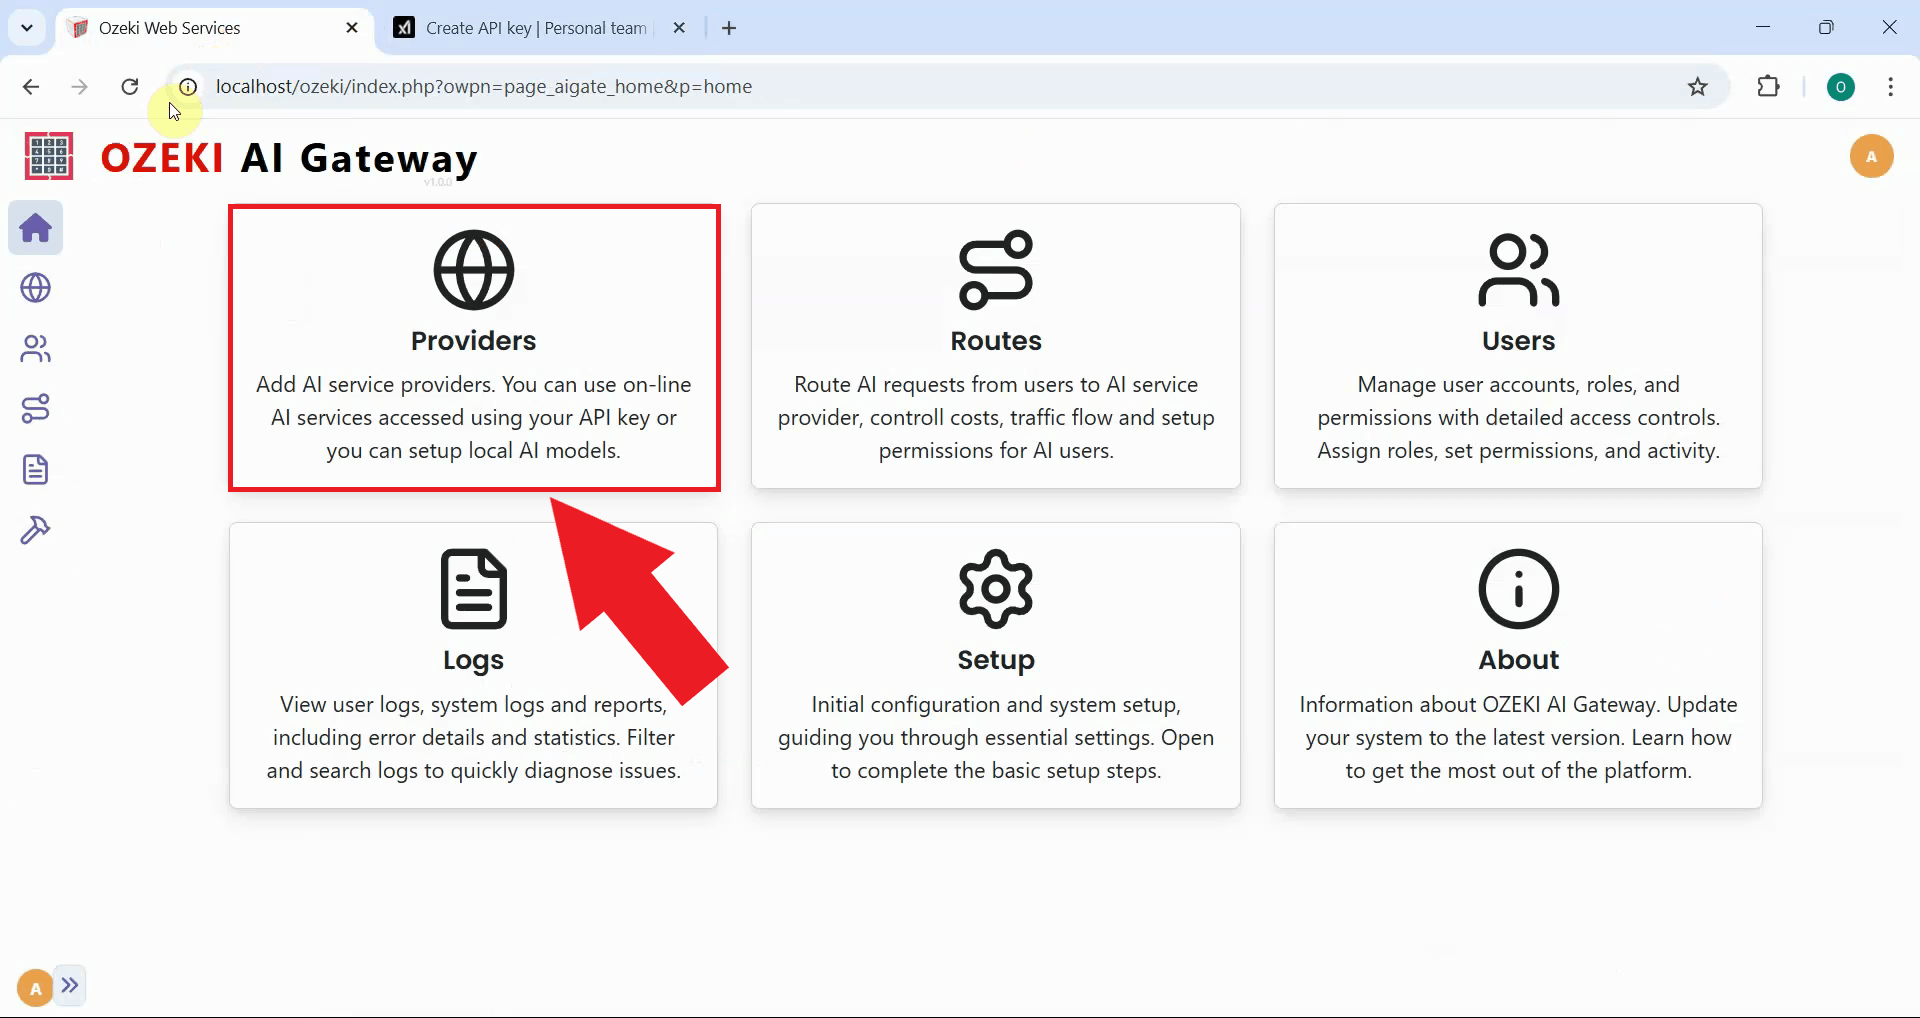The width and height of the screenshot is (1920, 1018).
Task: Open Routes via the routing sidebar icon
Action: tap(35, 408)
